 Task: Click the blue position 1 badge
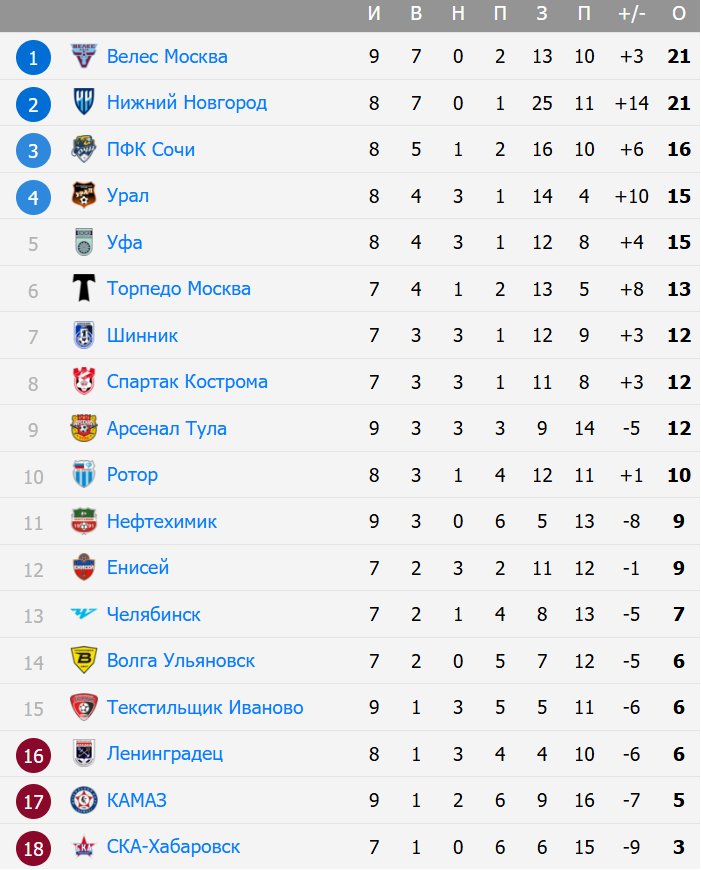tap(33, 58)
